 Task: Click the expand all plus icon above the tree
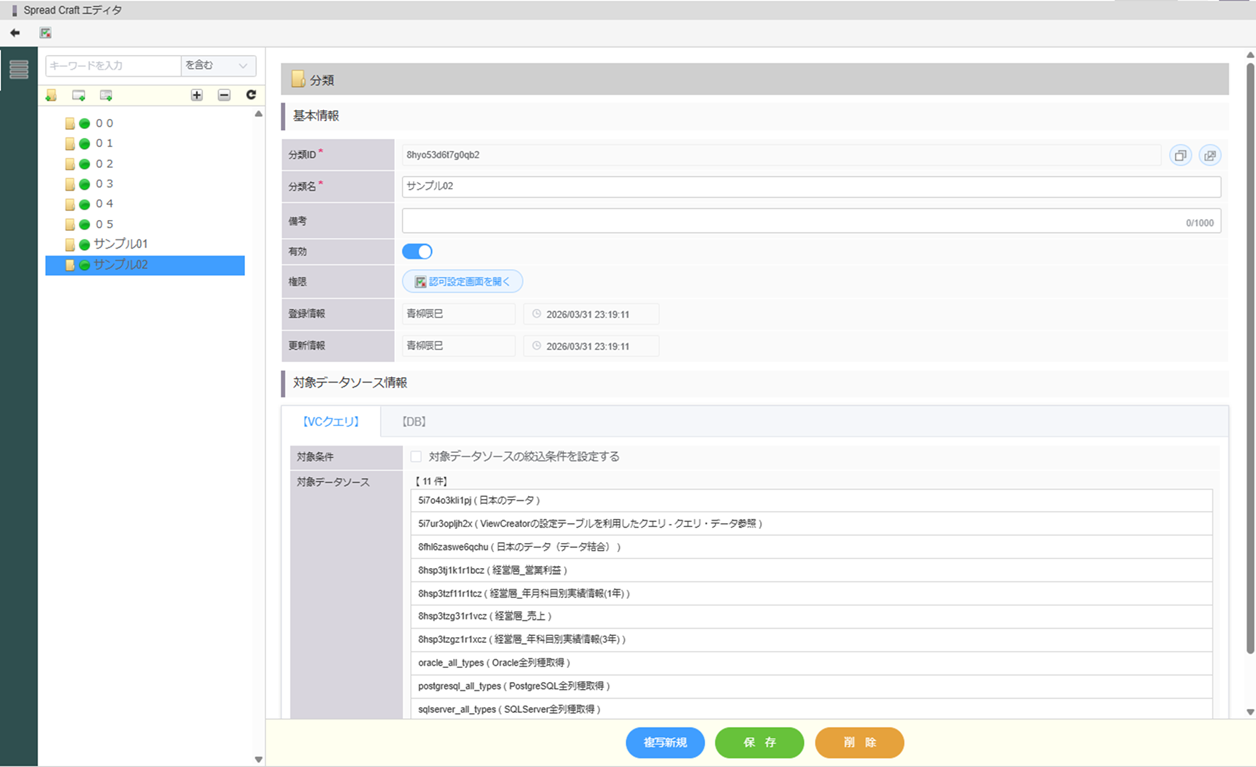pyautogui.click(x=197, y=95)
